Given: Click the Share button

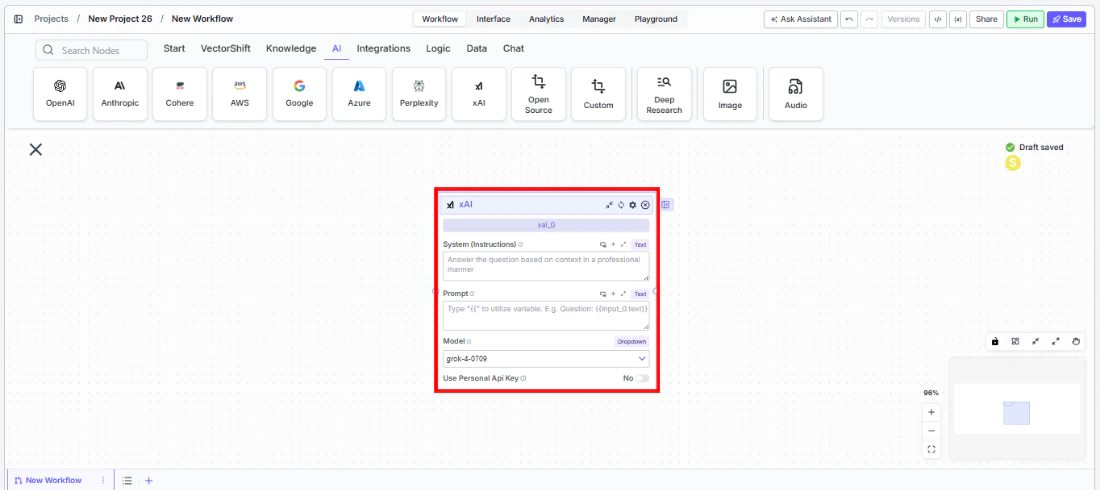Looking at the screenshot, I should [986, 19].
